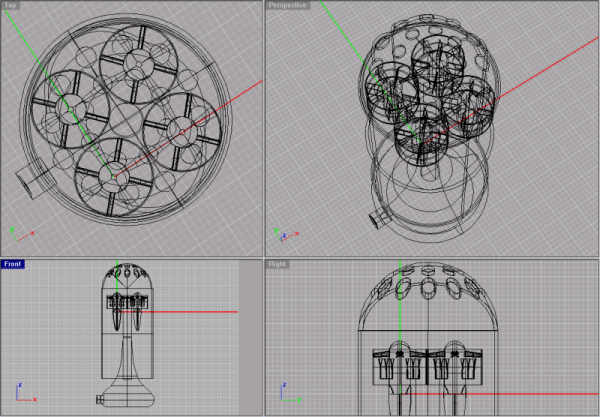
Task: Click the Right viewport title label
Action: 279,264
